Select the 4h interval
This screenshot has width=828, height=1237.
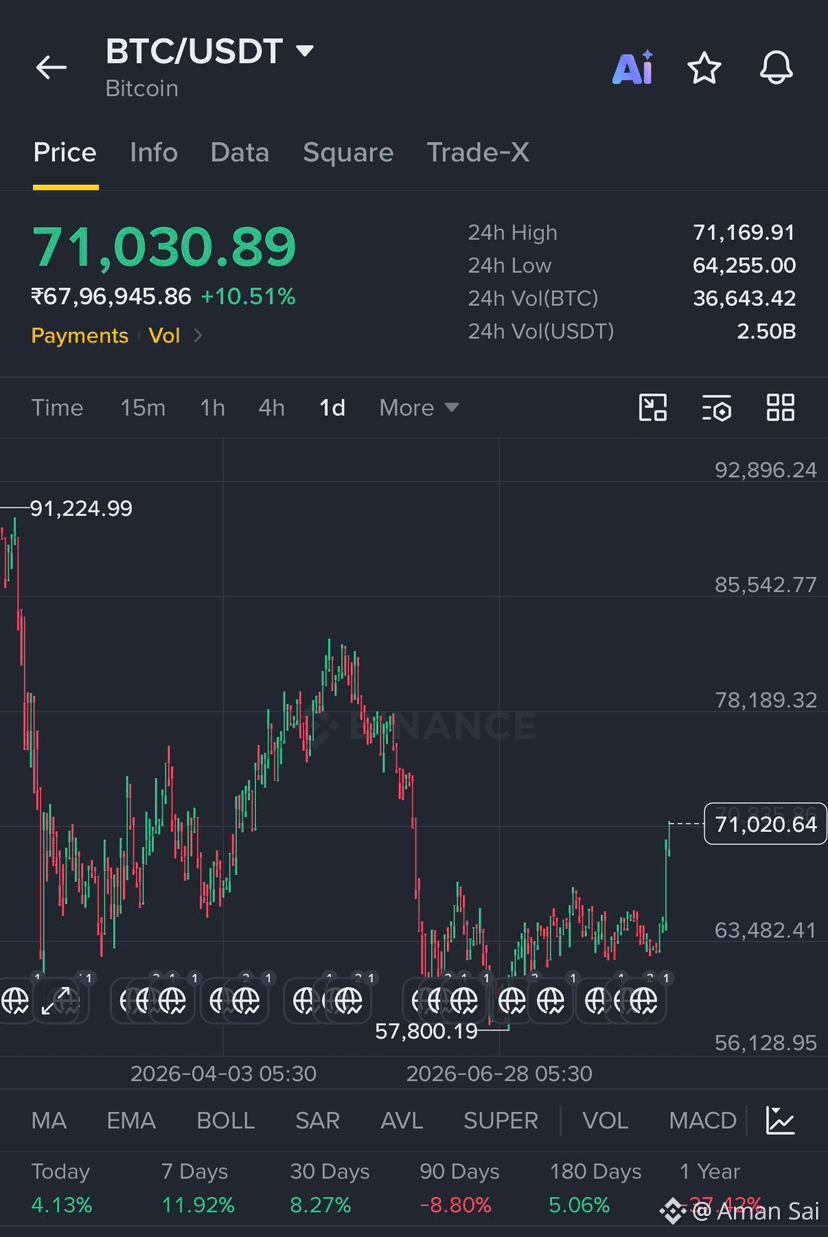click(272, 407)
